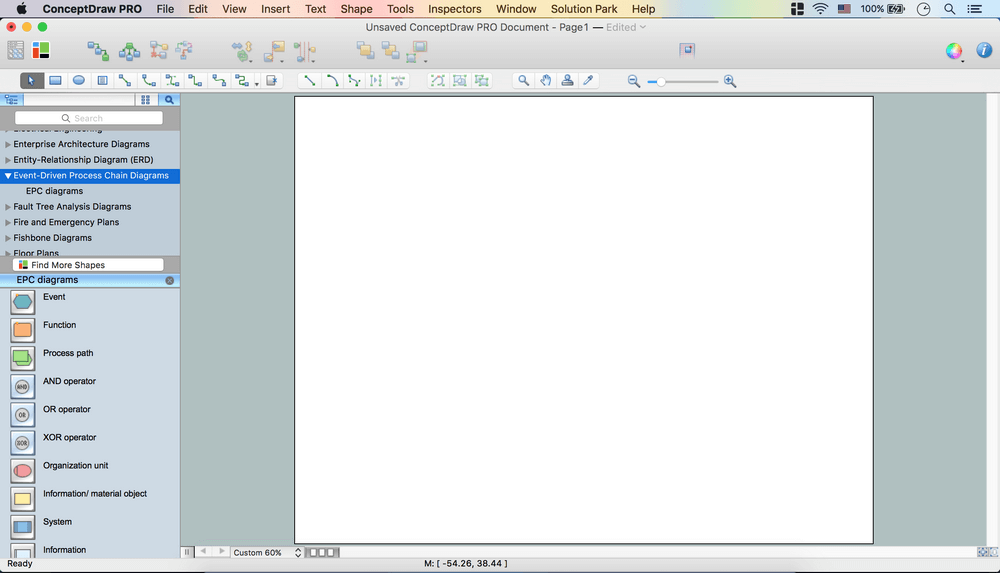This screenshot has height=573, width=1000.
Task: Toggle library grid view button
Action: (146, 100)
